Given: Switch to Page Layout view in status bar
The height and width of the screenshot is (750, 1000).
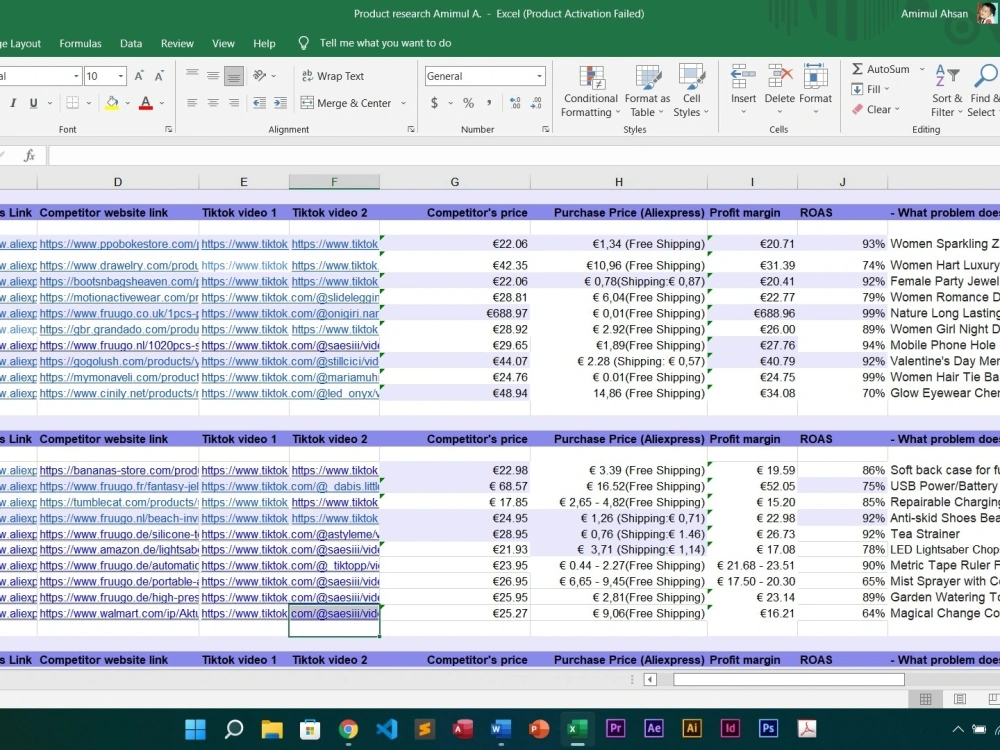Looking at the screenshot, I should point(959,700).
